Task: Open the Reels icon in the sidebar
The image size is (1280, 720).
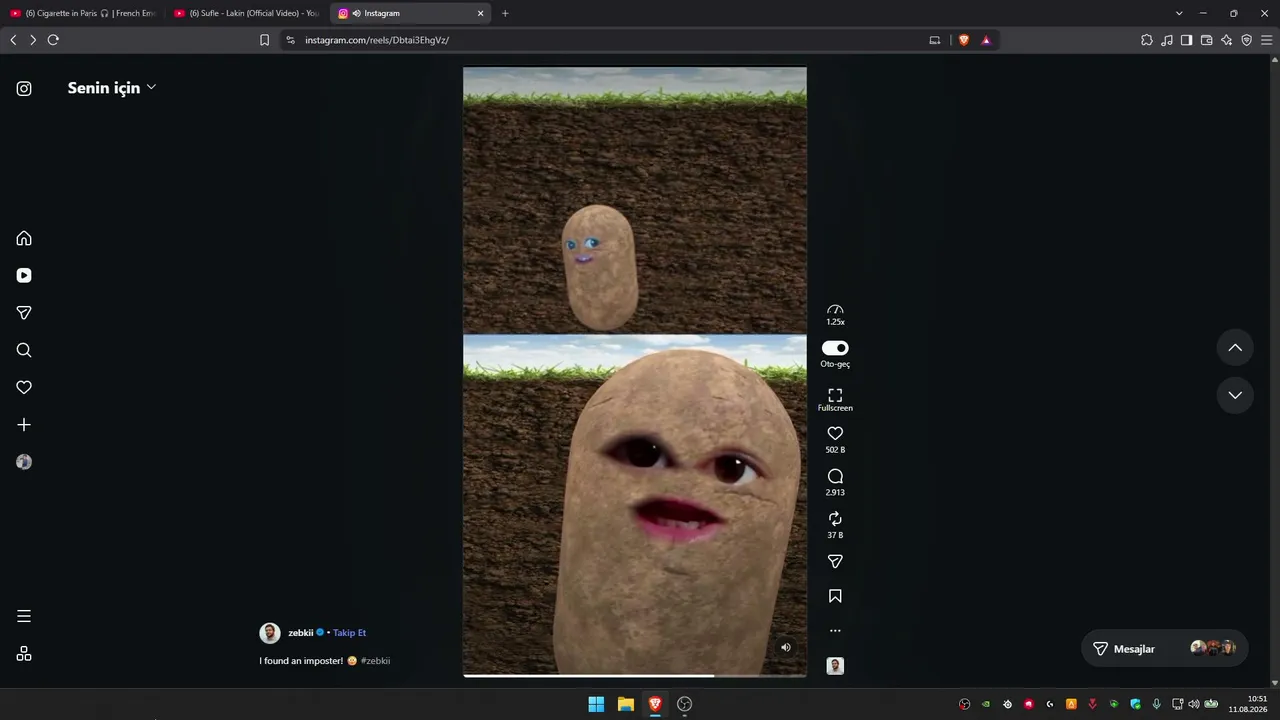Action: (x=24, y=275)
